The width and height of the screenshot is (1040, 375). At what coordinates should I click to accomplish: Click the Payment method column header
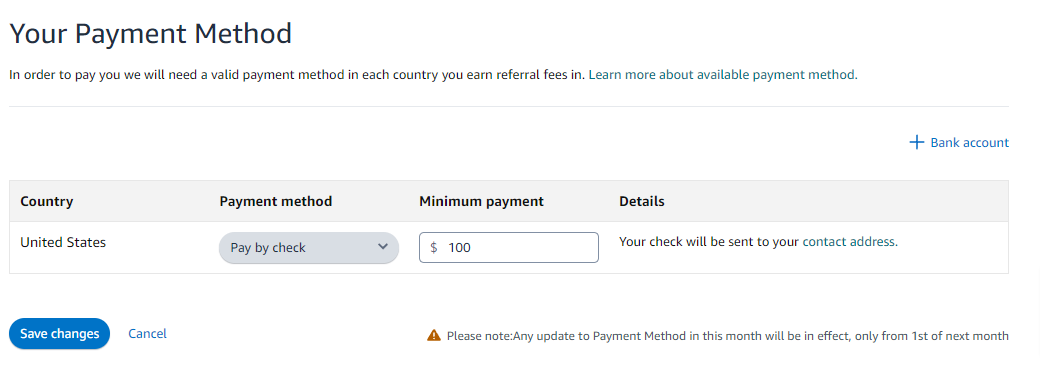point(276,201)
